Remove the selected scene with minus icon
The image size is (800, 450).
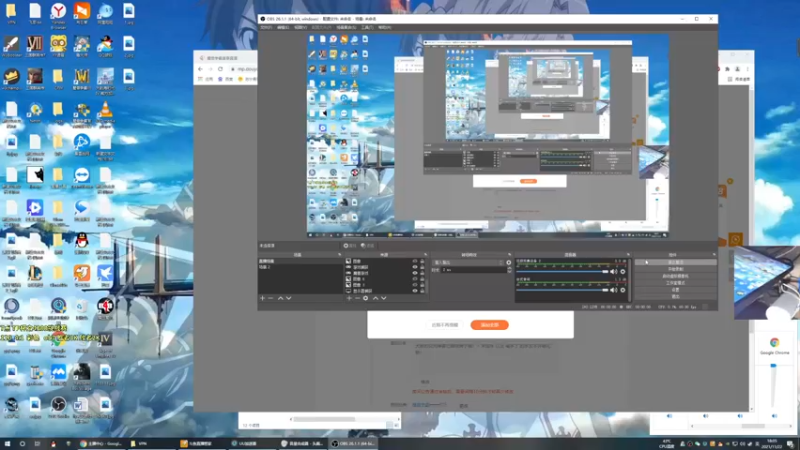coord(270,298)
